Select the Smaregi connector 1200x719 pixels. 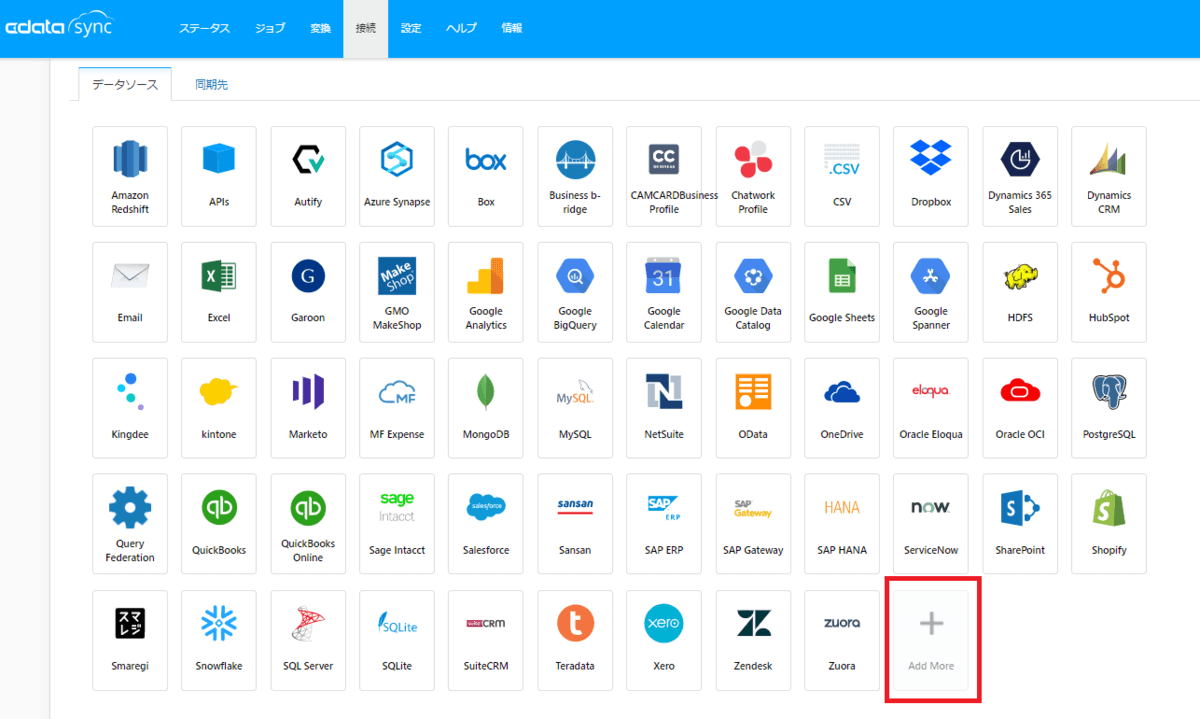pos(130,640)
